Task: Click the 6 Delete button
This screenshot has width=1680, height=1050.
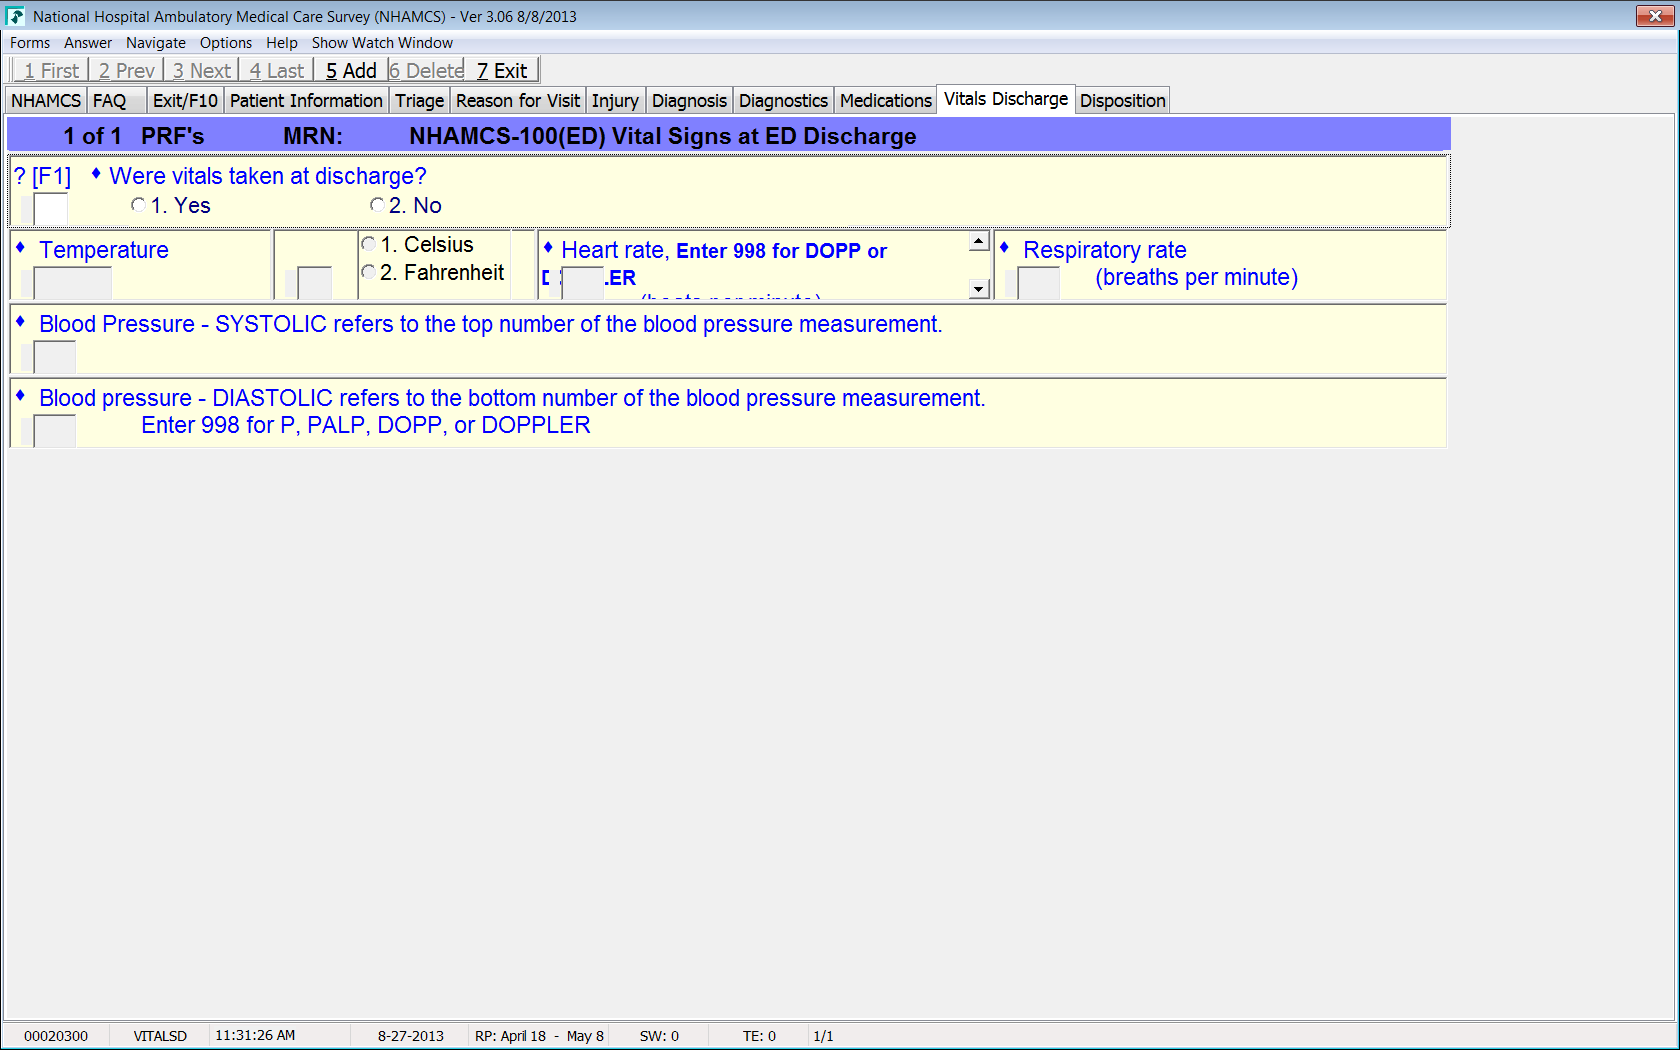Action: pyautogui.click(x=426, y=71)
